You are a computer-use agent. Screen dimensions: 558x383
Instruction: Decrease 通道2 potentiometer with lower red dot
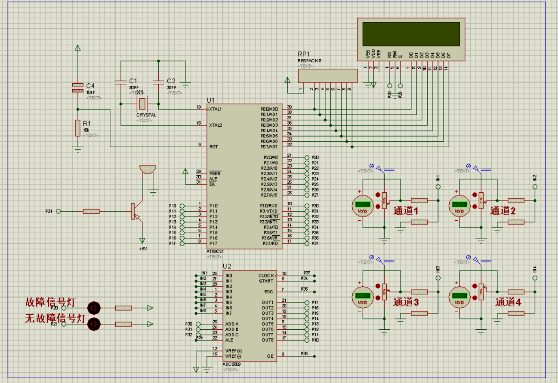474,206
